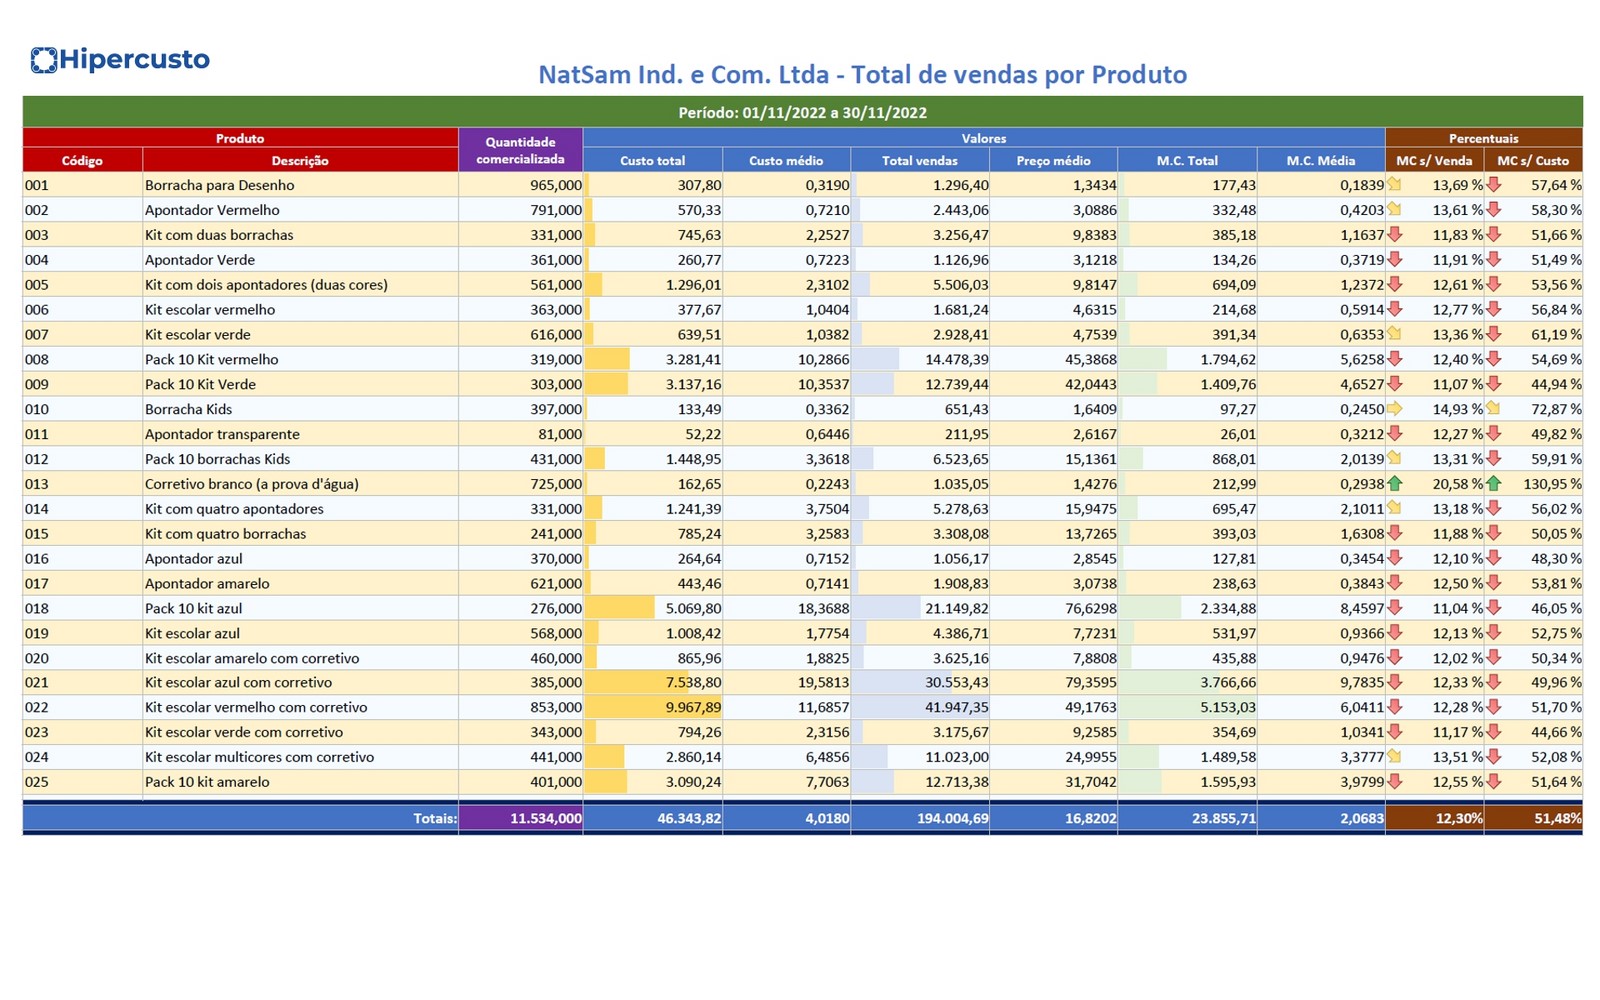The image size is (1600, 1000).
Task: Click the report title NatSam Ind. e Com. Ltda
Action: coord(862,75)
